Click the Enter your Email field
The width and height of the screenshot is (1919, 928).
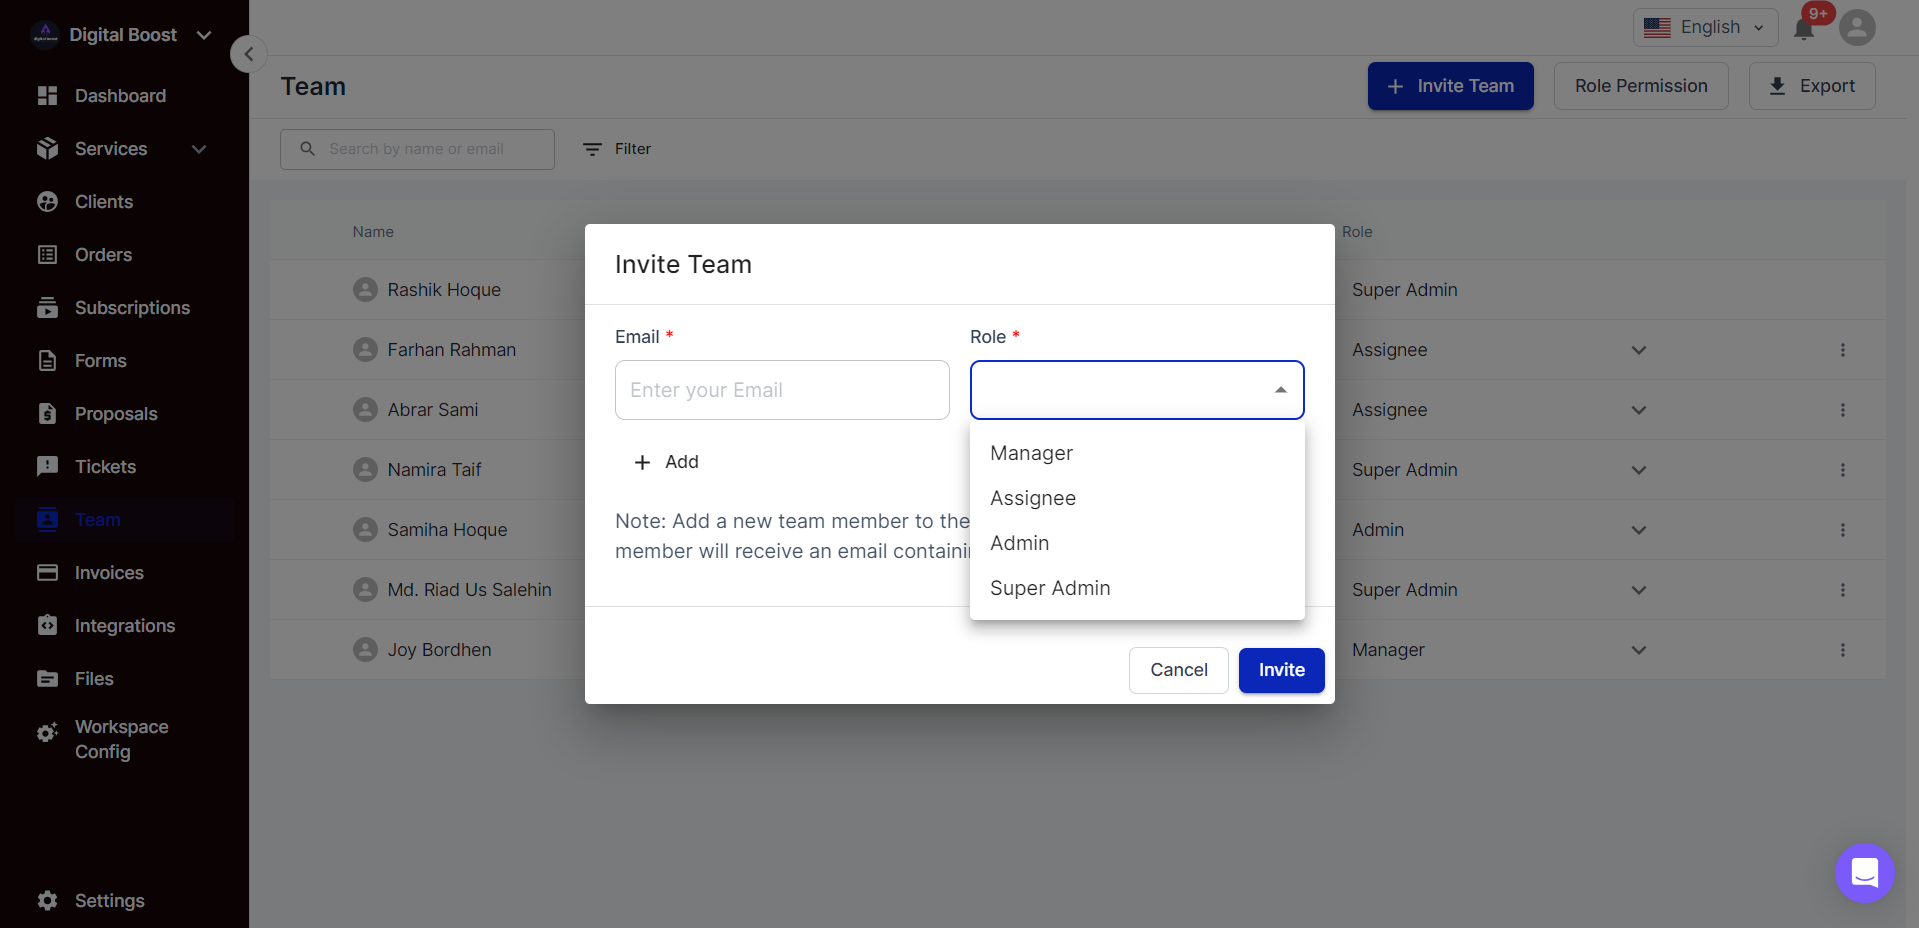coord(782,390)
